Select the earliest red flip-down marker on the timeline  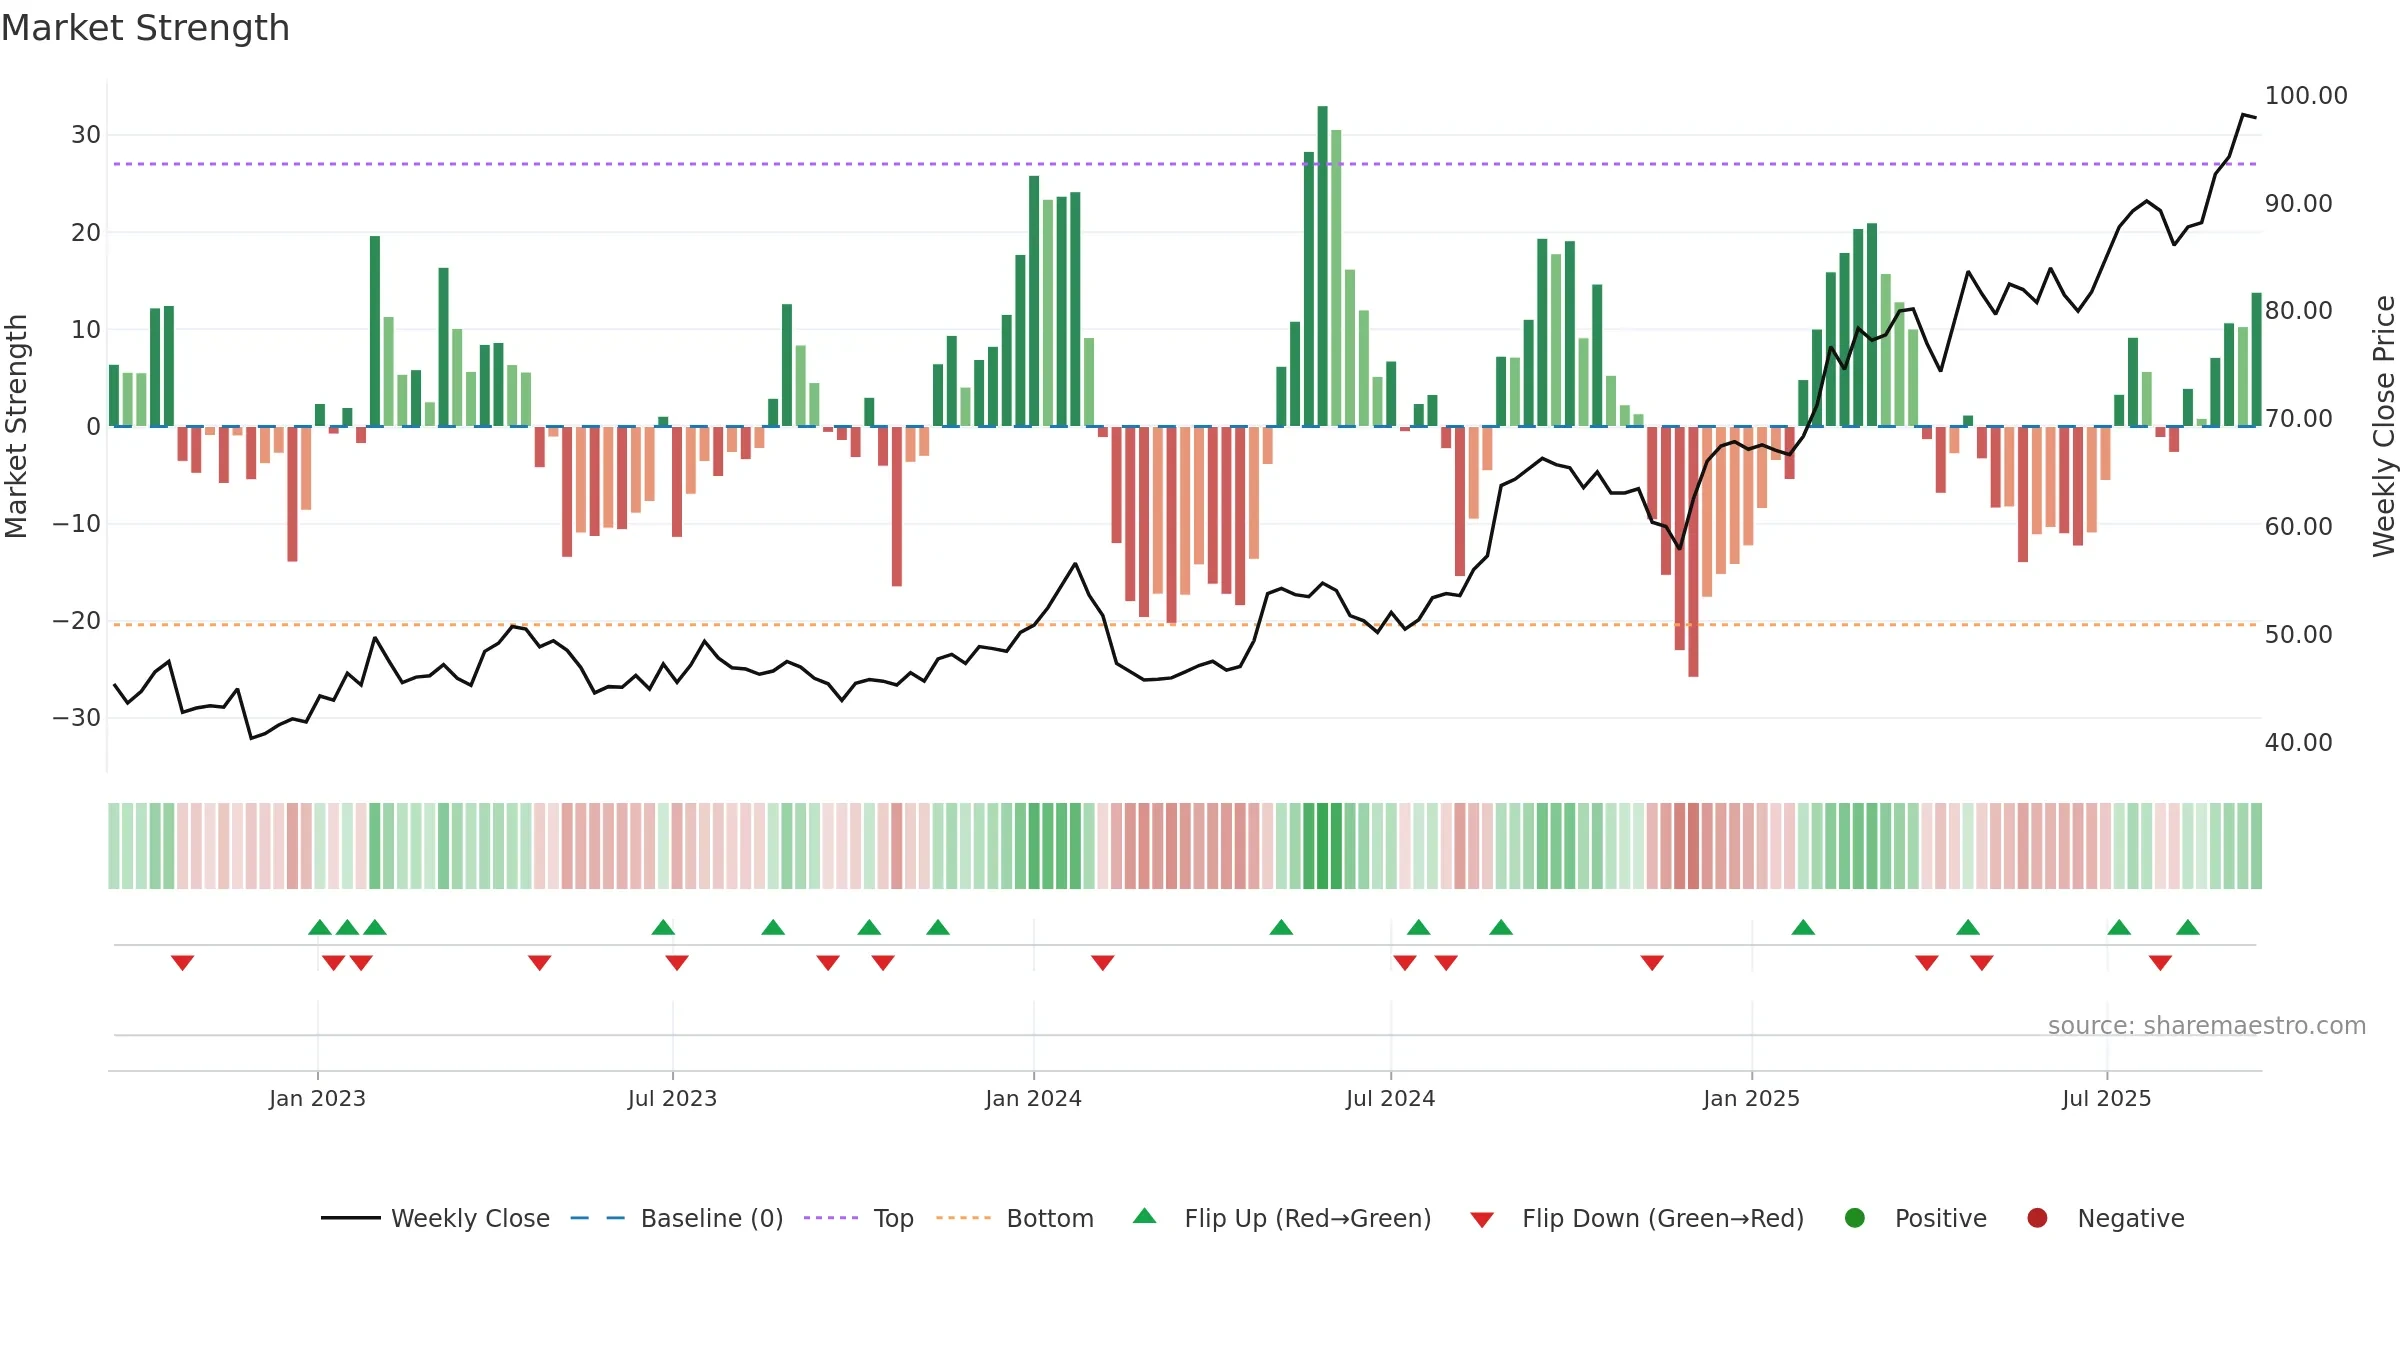[x=182, y=962]
